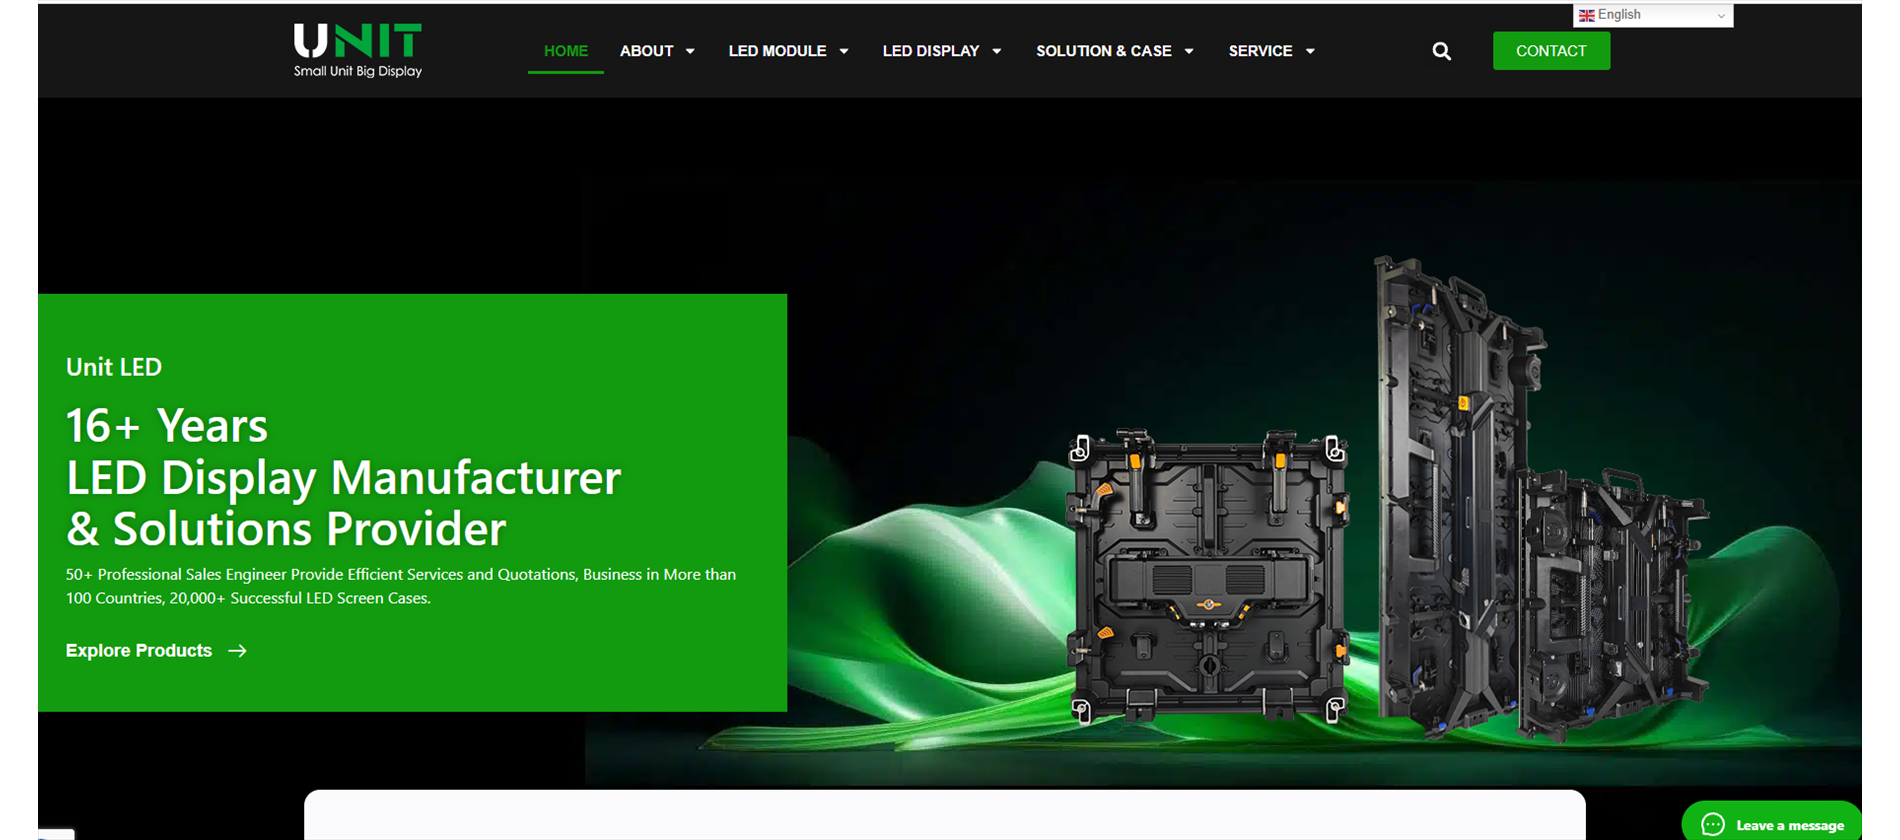Expand the SOLUTION & CASE submenu arrow
Screen dimensions: 1900x840
click(x=1189, y=51)
